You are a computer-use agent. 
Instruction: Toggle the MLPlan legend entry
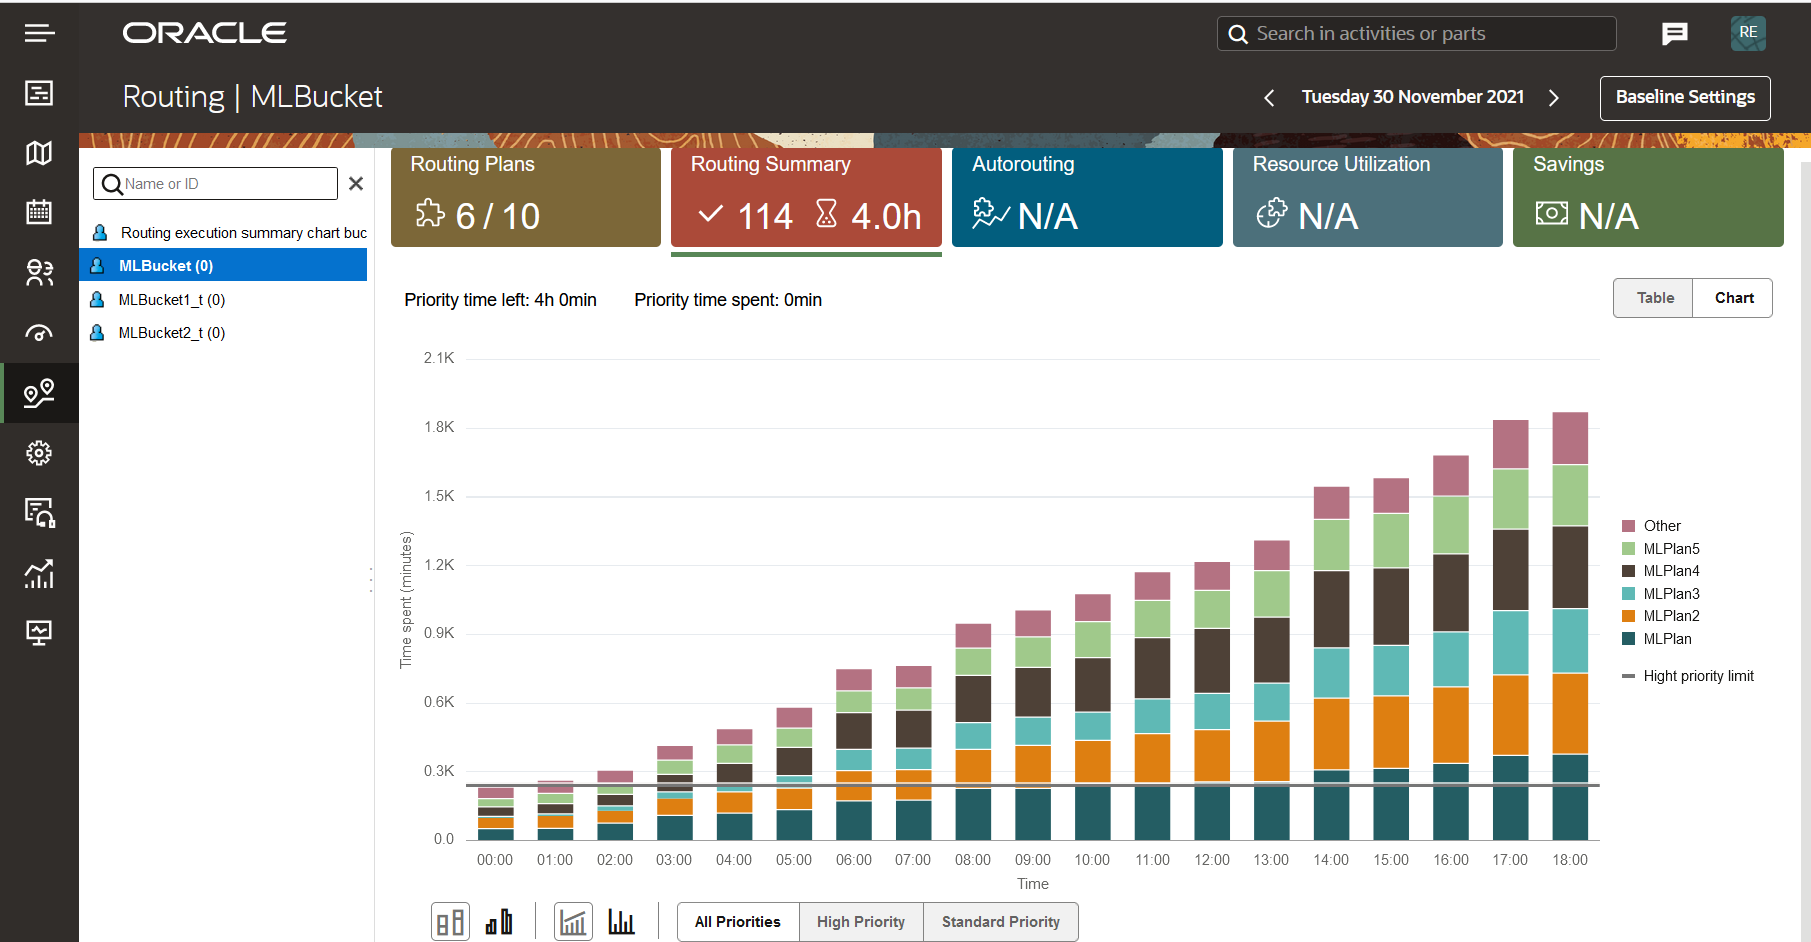[1656, 639]
